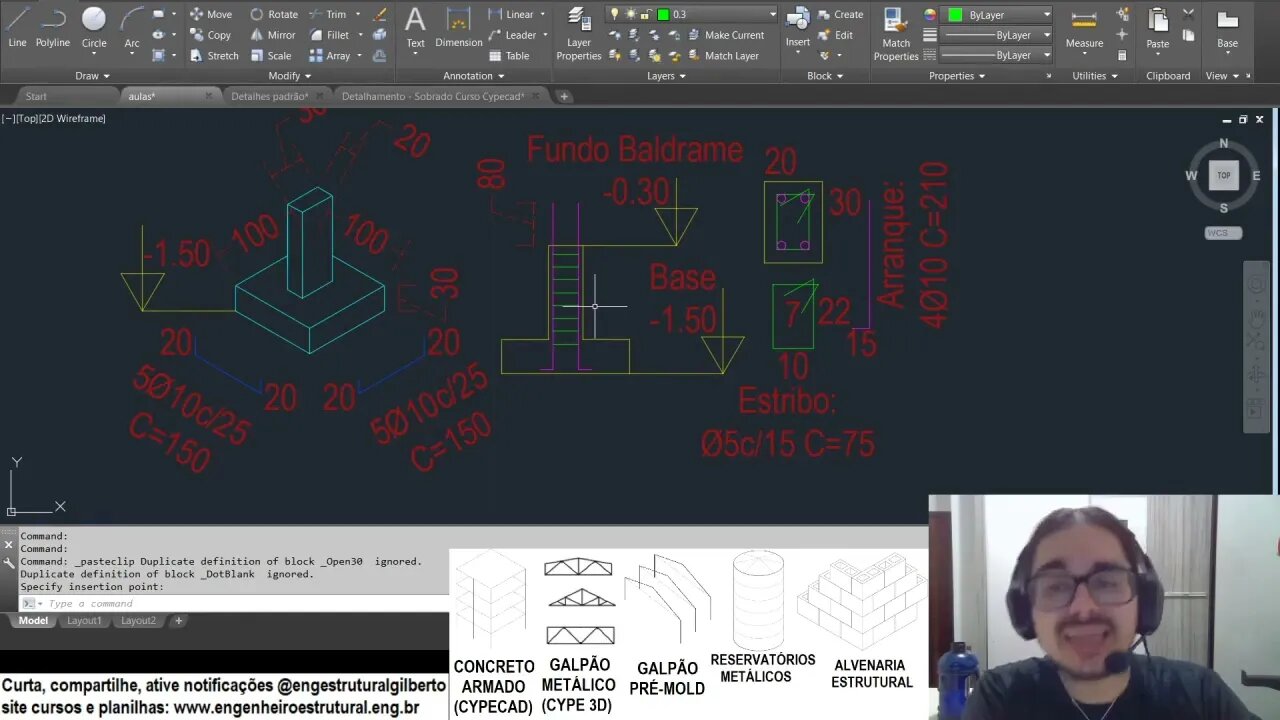Click the rectangle tool icon
Viewport: 1280px width, 720px height.
(x=158, y=14)
